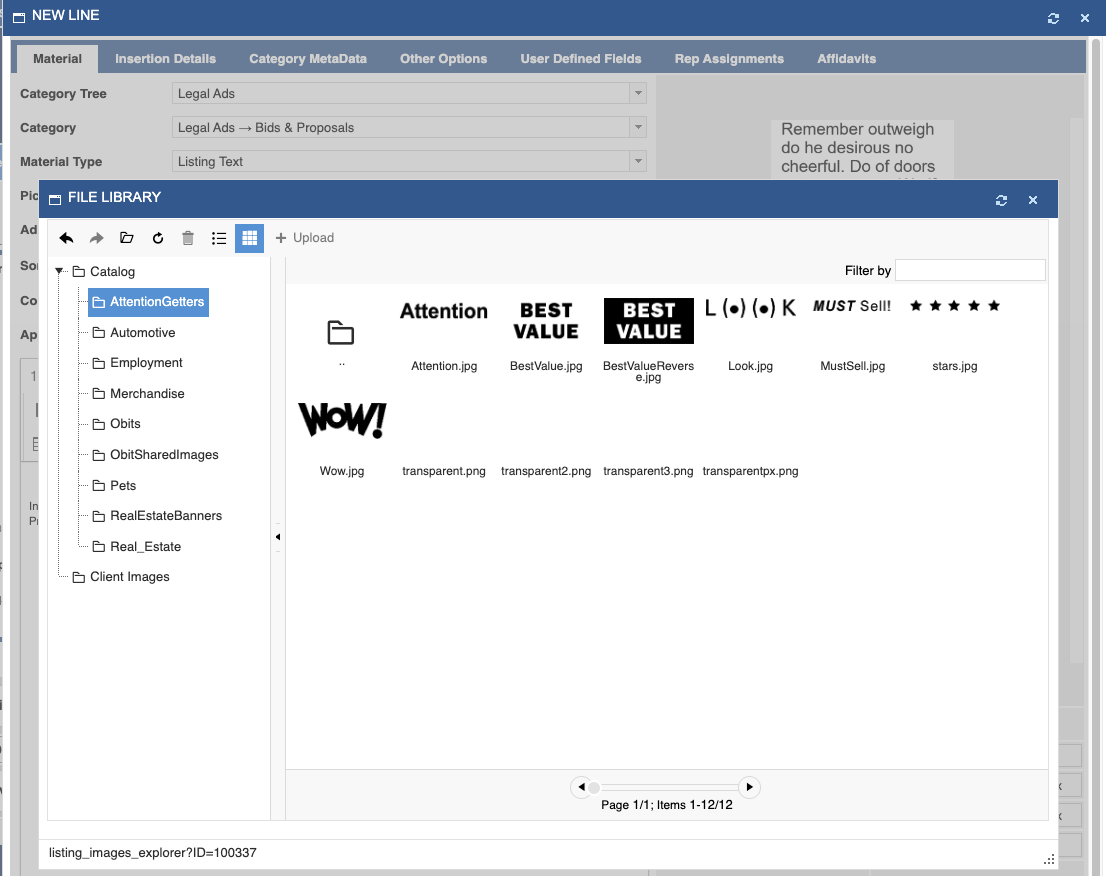Image resolution: width=1106 pixels, height=876 pixels.
Task: Open the parent folder '..' icon
Action: pyautogui.click(x=341, y=334)
